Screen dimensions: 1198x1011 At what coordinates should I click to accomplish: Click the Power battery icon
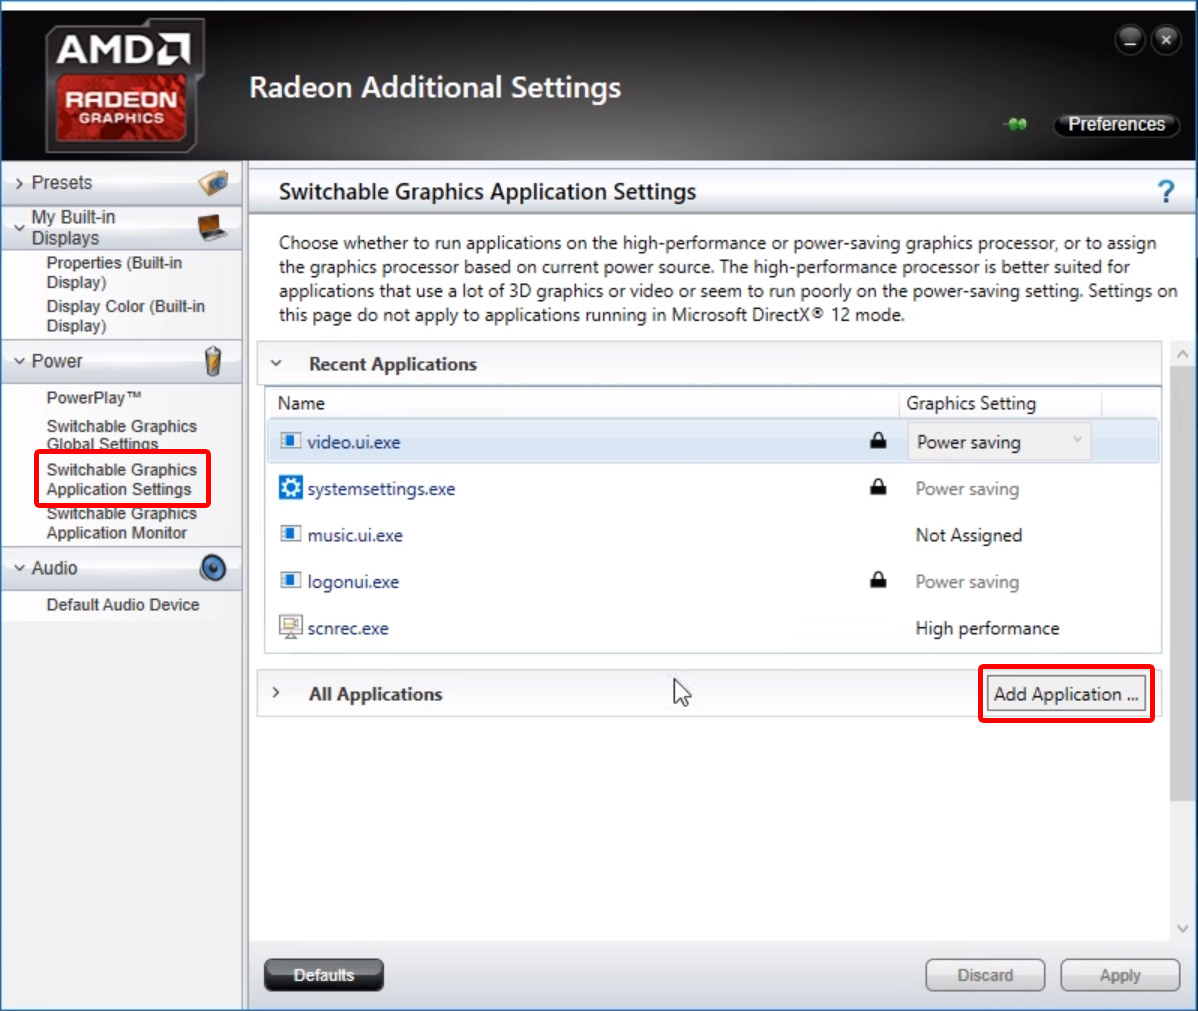coord(213,361)
